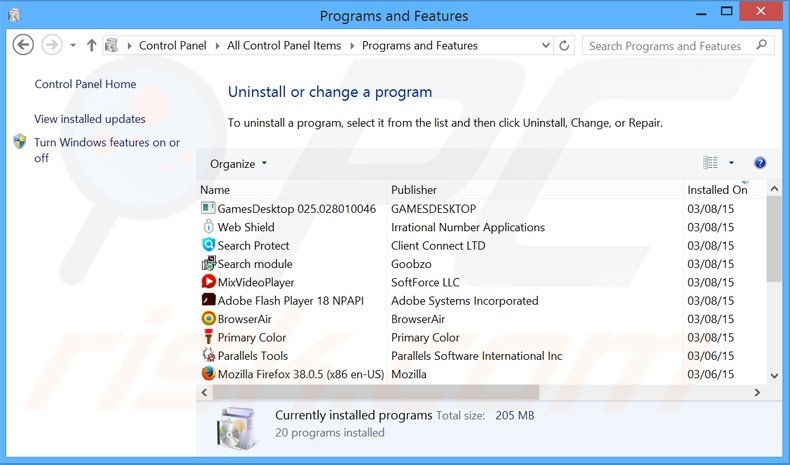Image resolution: width=790 pixels, height=465 pixels.
Task: Click publisher SoftForce LLC
Action: pyautogui.click(x=425, y=282)
